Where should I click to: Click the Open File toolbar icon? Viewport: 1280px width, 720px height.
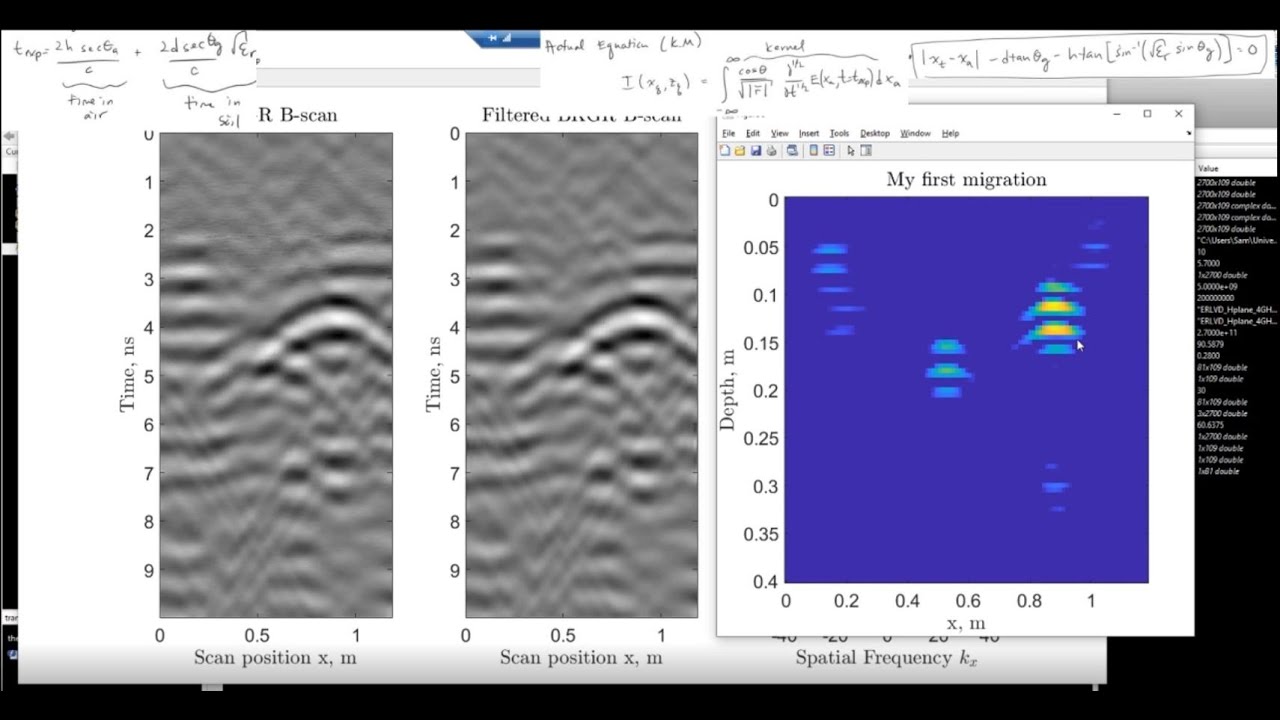point(740,150)
